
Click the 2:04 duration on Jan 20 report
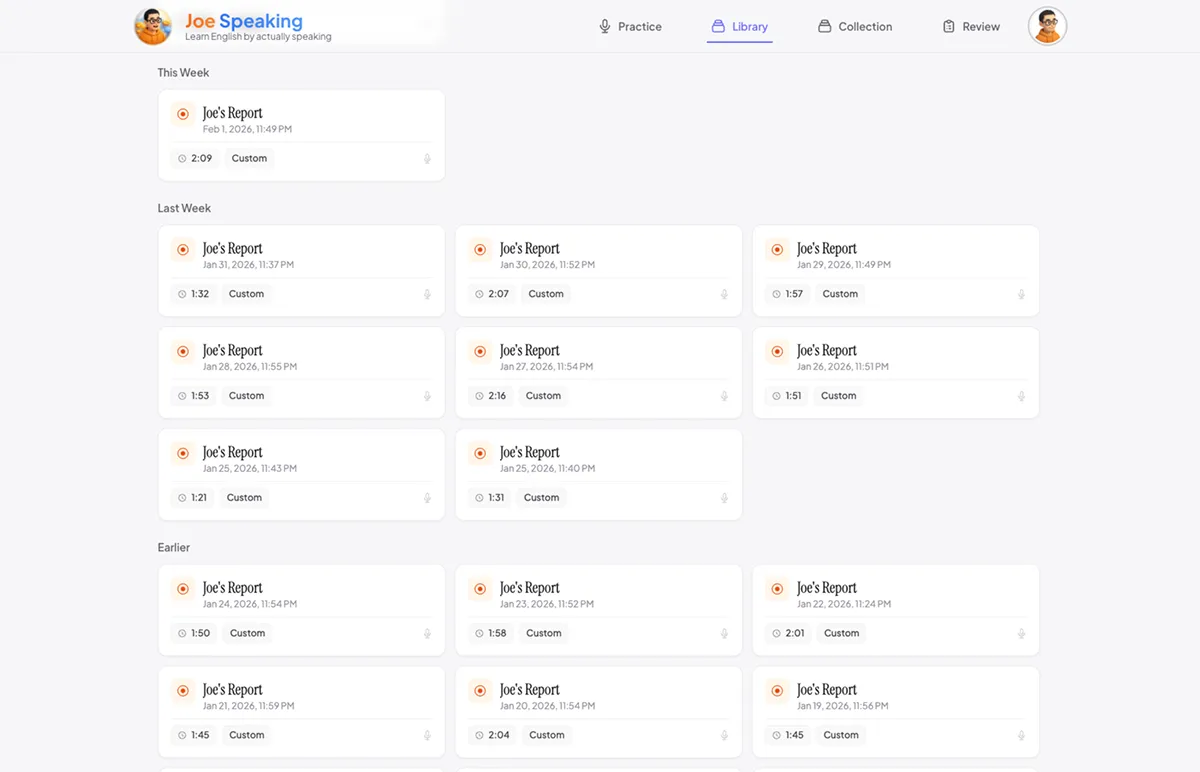click(x=498, y=735)
